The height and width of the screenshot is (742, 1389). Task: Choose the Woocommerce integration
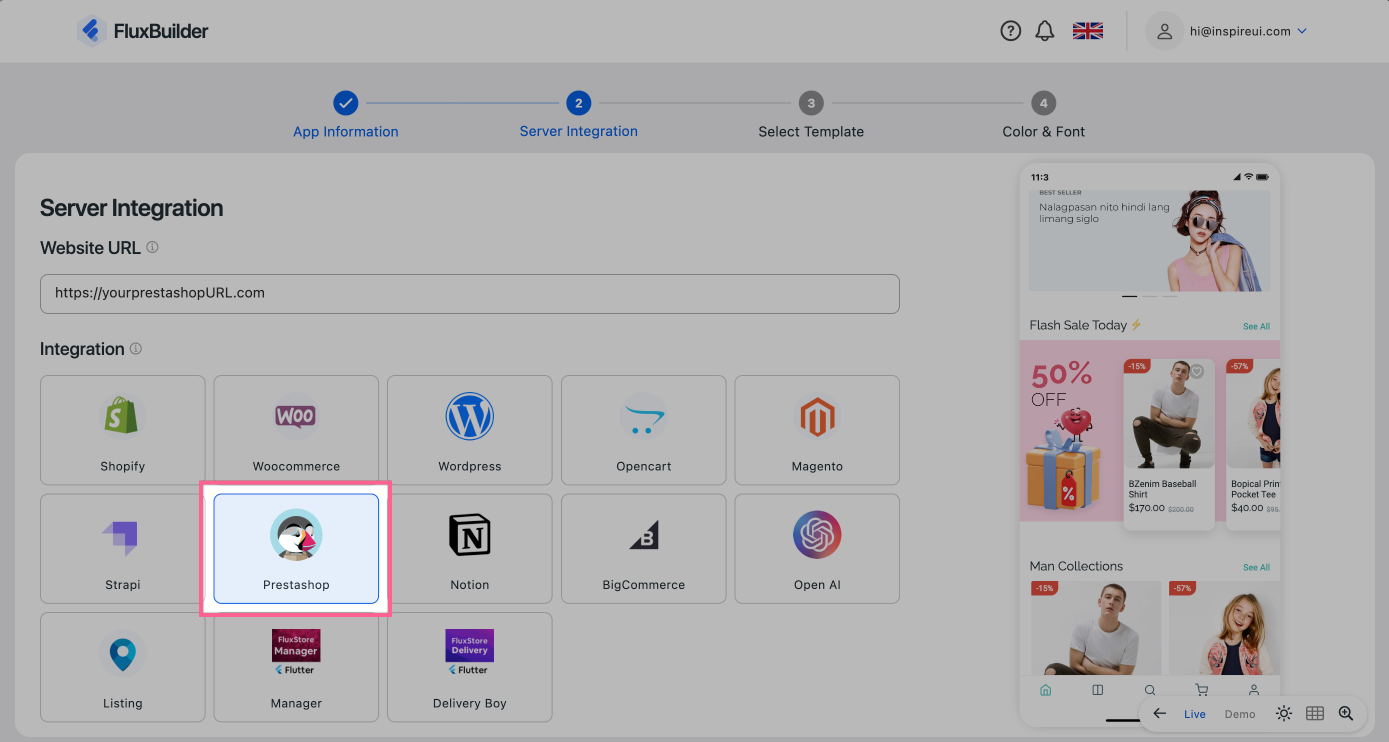tap(296, 430)
